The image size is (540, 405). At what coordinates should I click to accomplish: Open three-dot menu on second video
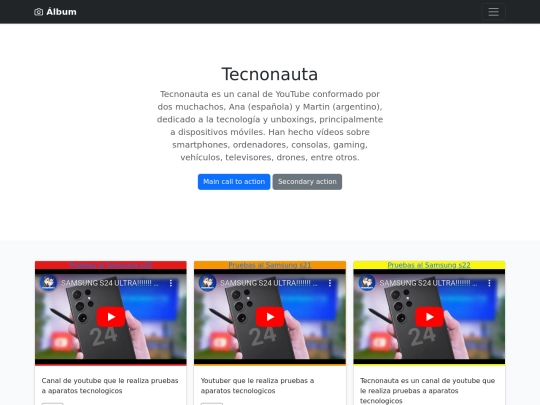pyautogui.click(x=330, y=283)
